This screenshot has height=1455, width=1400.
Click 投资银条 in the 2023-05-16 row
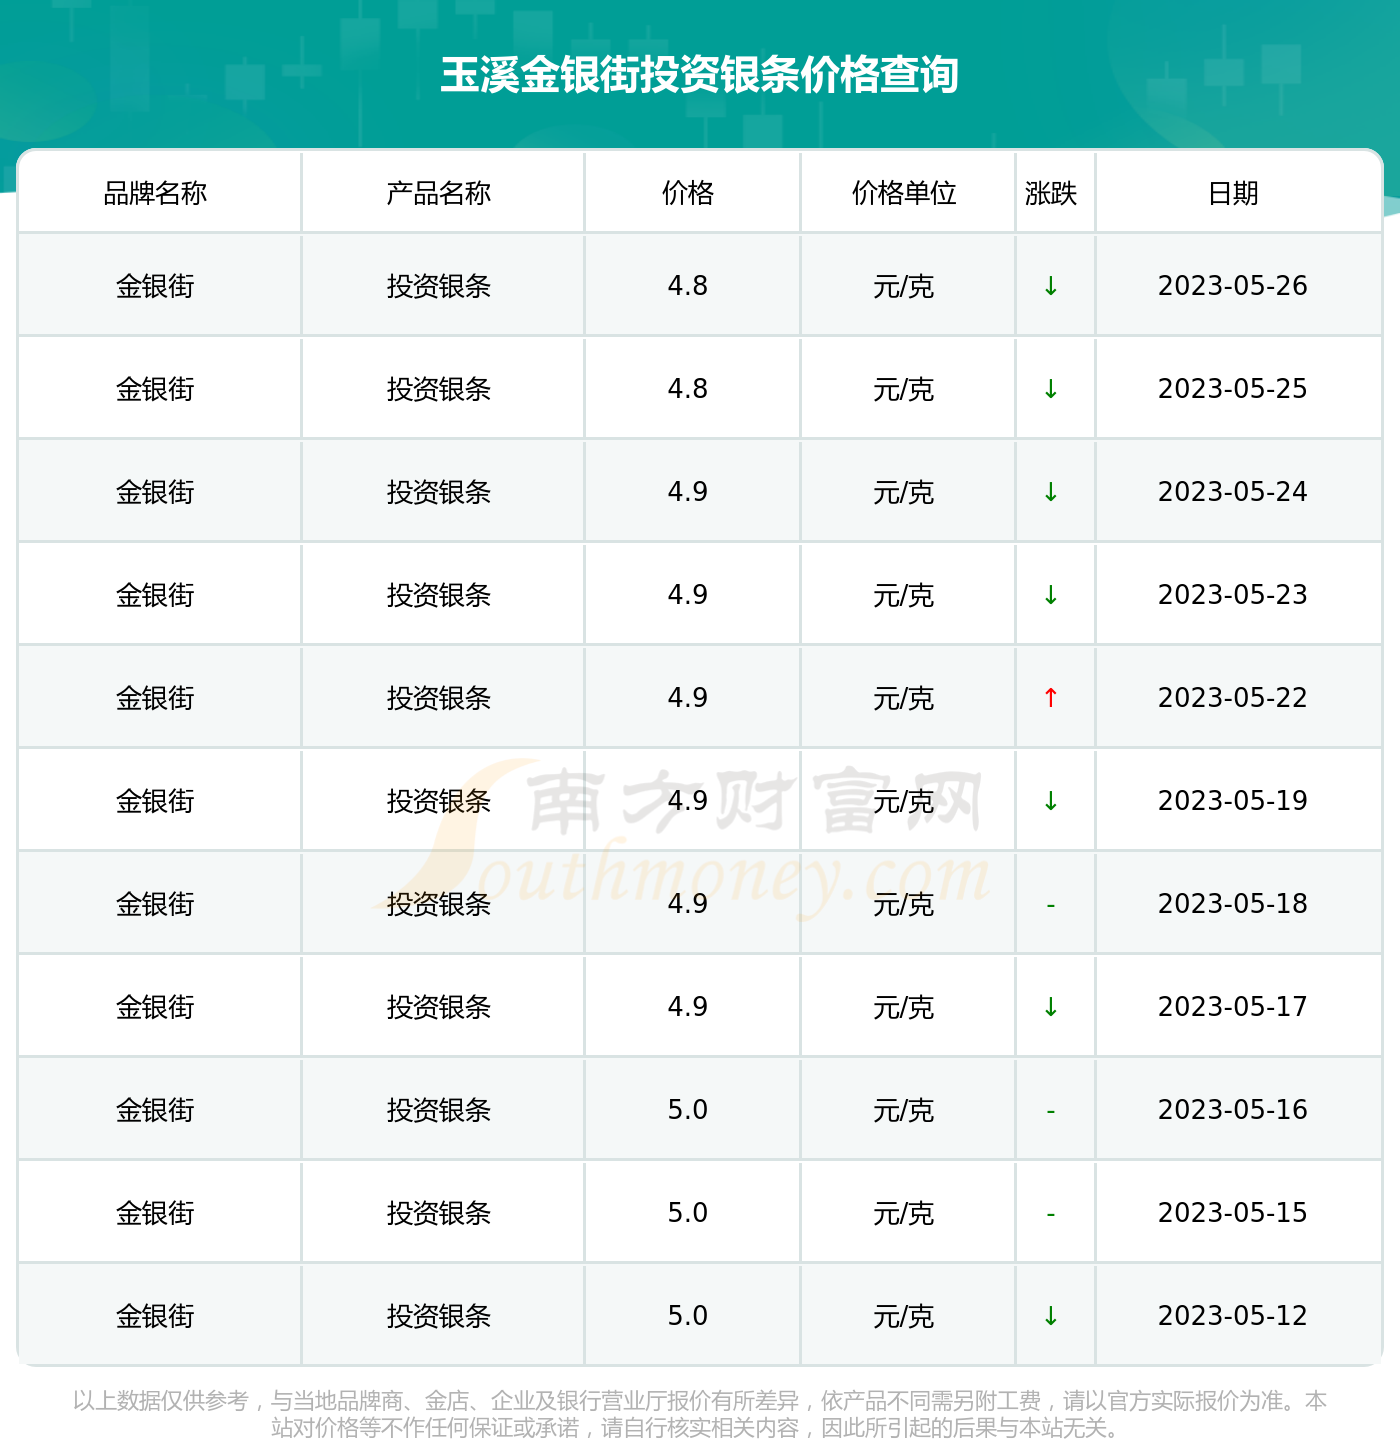(x=439, y=1111)
